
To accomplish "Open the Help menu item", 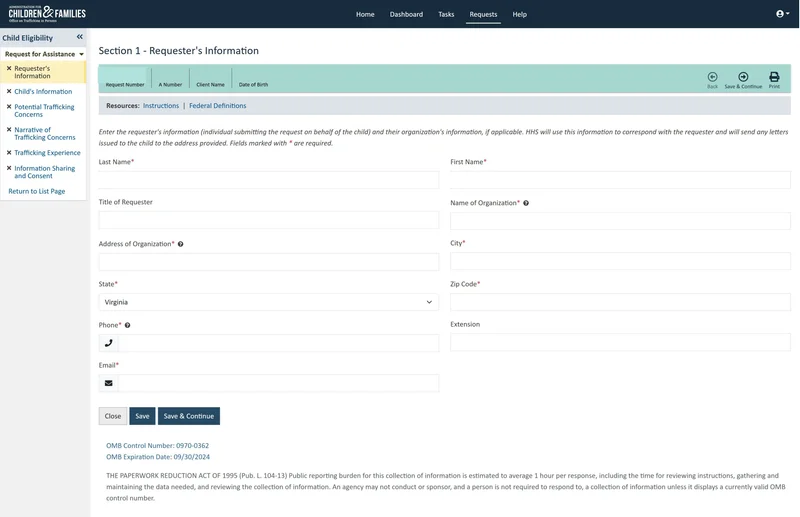I will 519,14.
